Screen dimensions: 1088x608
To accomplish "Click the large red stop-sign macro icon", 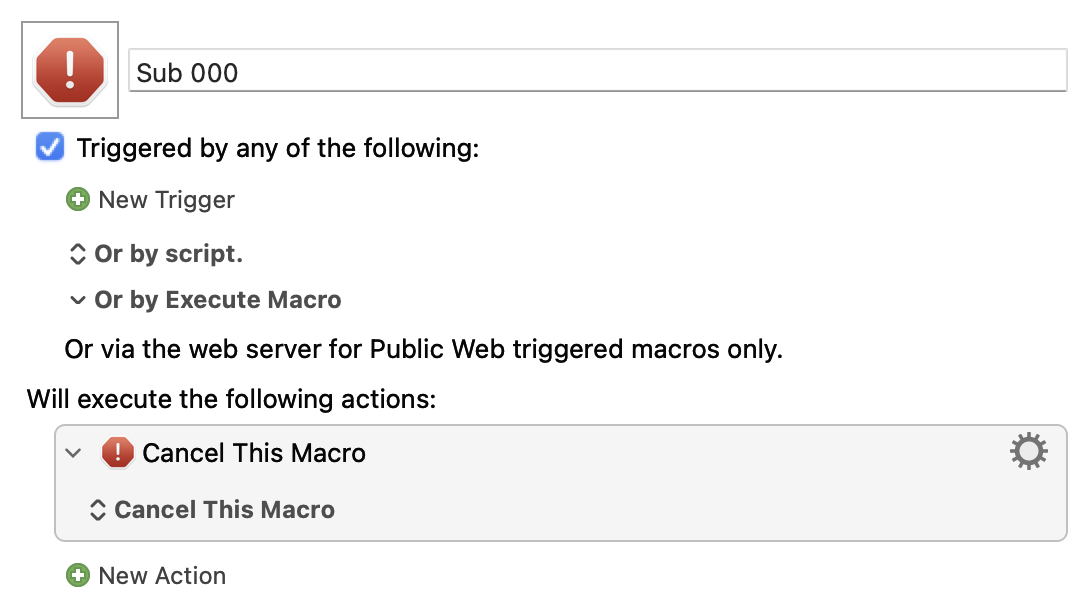I will pyautogui.click(x=70, y=70).
